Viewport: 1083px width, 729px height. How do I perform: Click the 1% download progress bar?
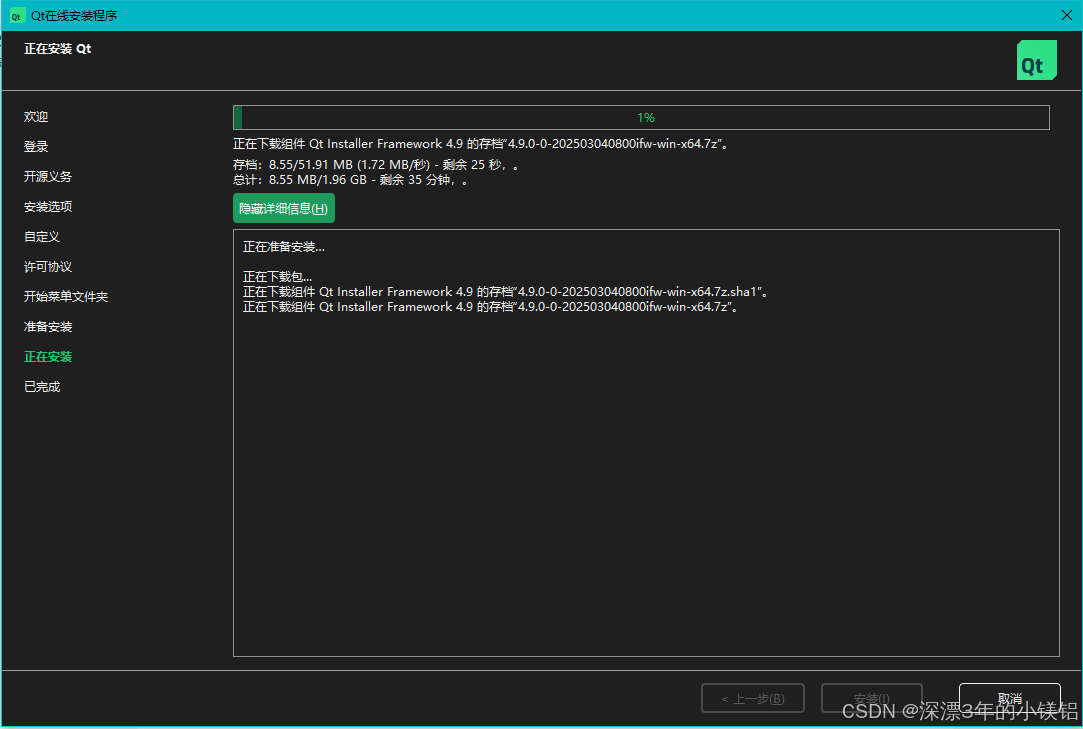[641, 117]
